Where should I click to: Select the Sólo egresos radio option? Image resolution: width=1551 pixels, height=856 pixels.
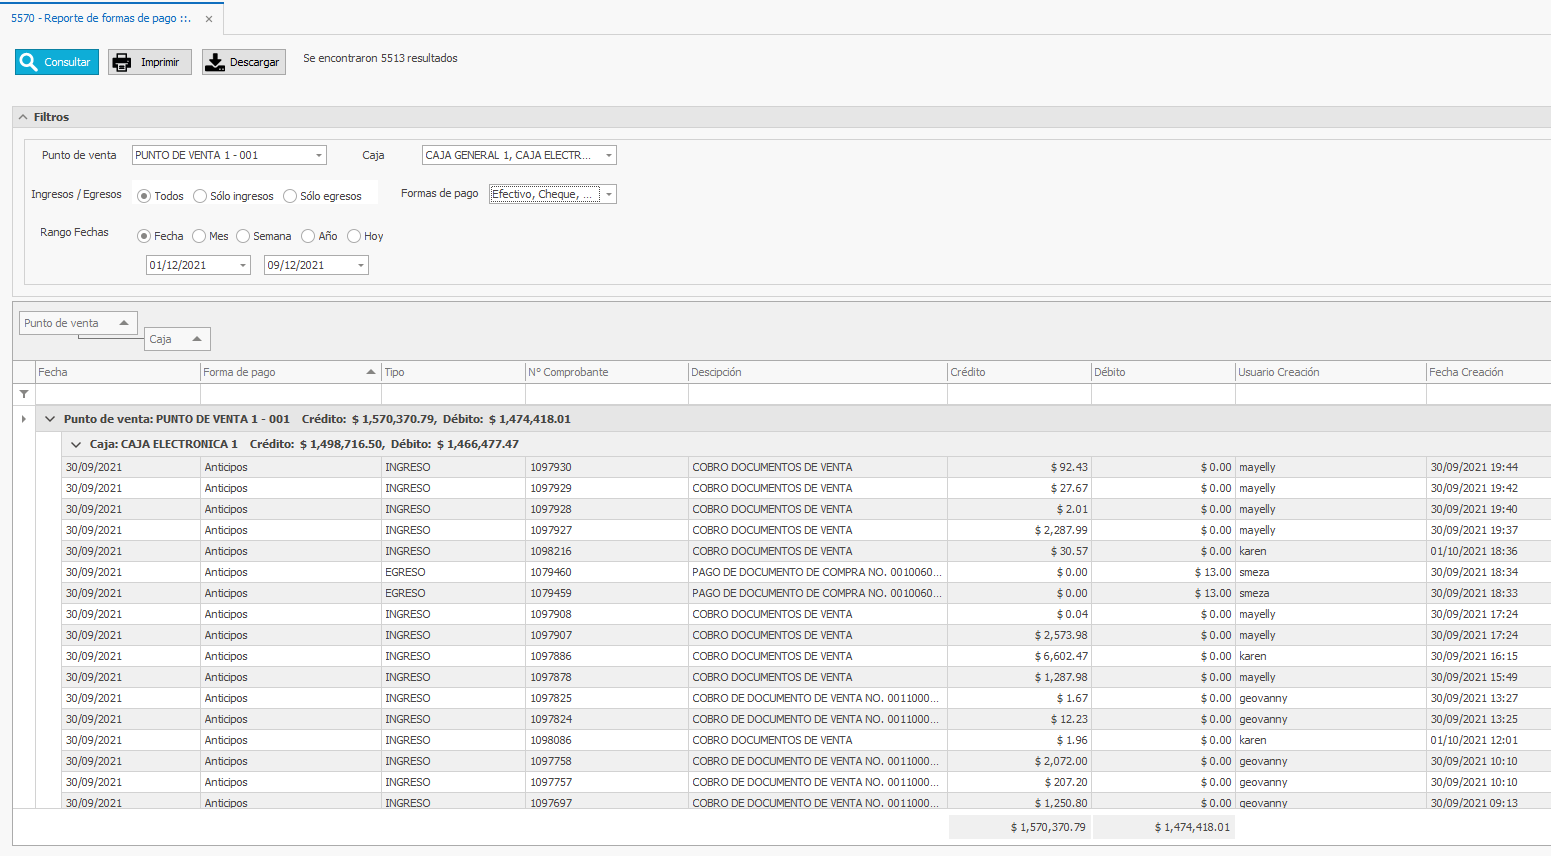coord(290,196)
